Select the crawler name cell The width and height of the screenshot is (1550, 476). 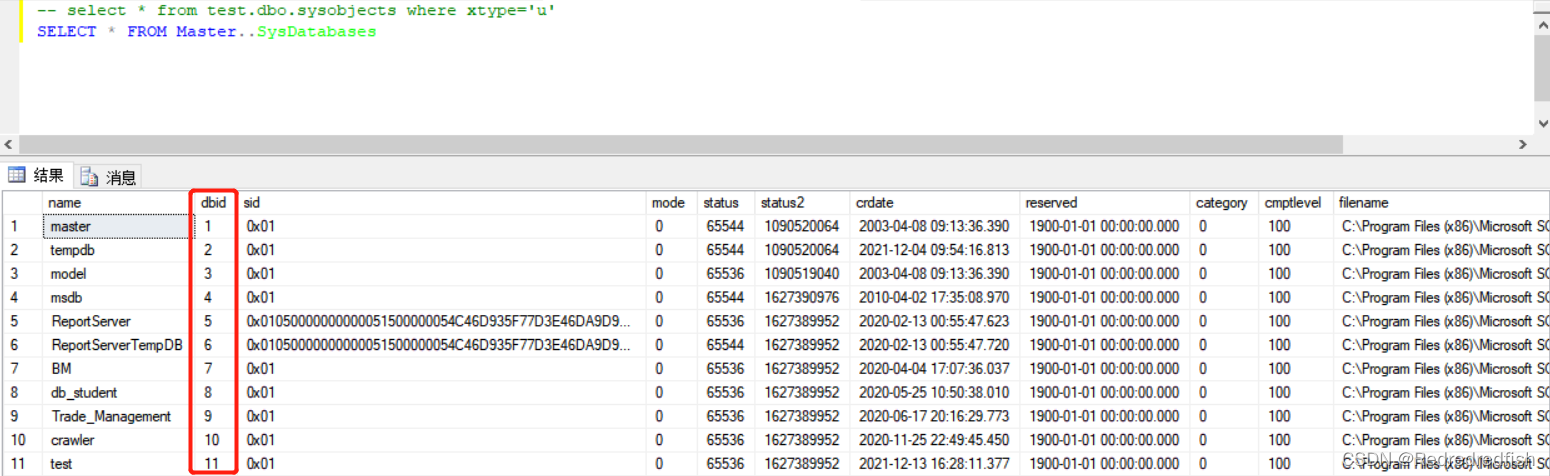(x=117, y=440)
